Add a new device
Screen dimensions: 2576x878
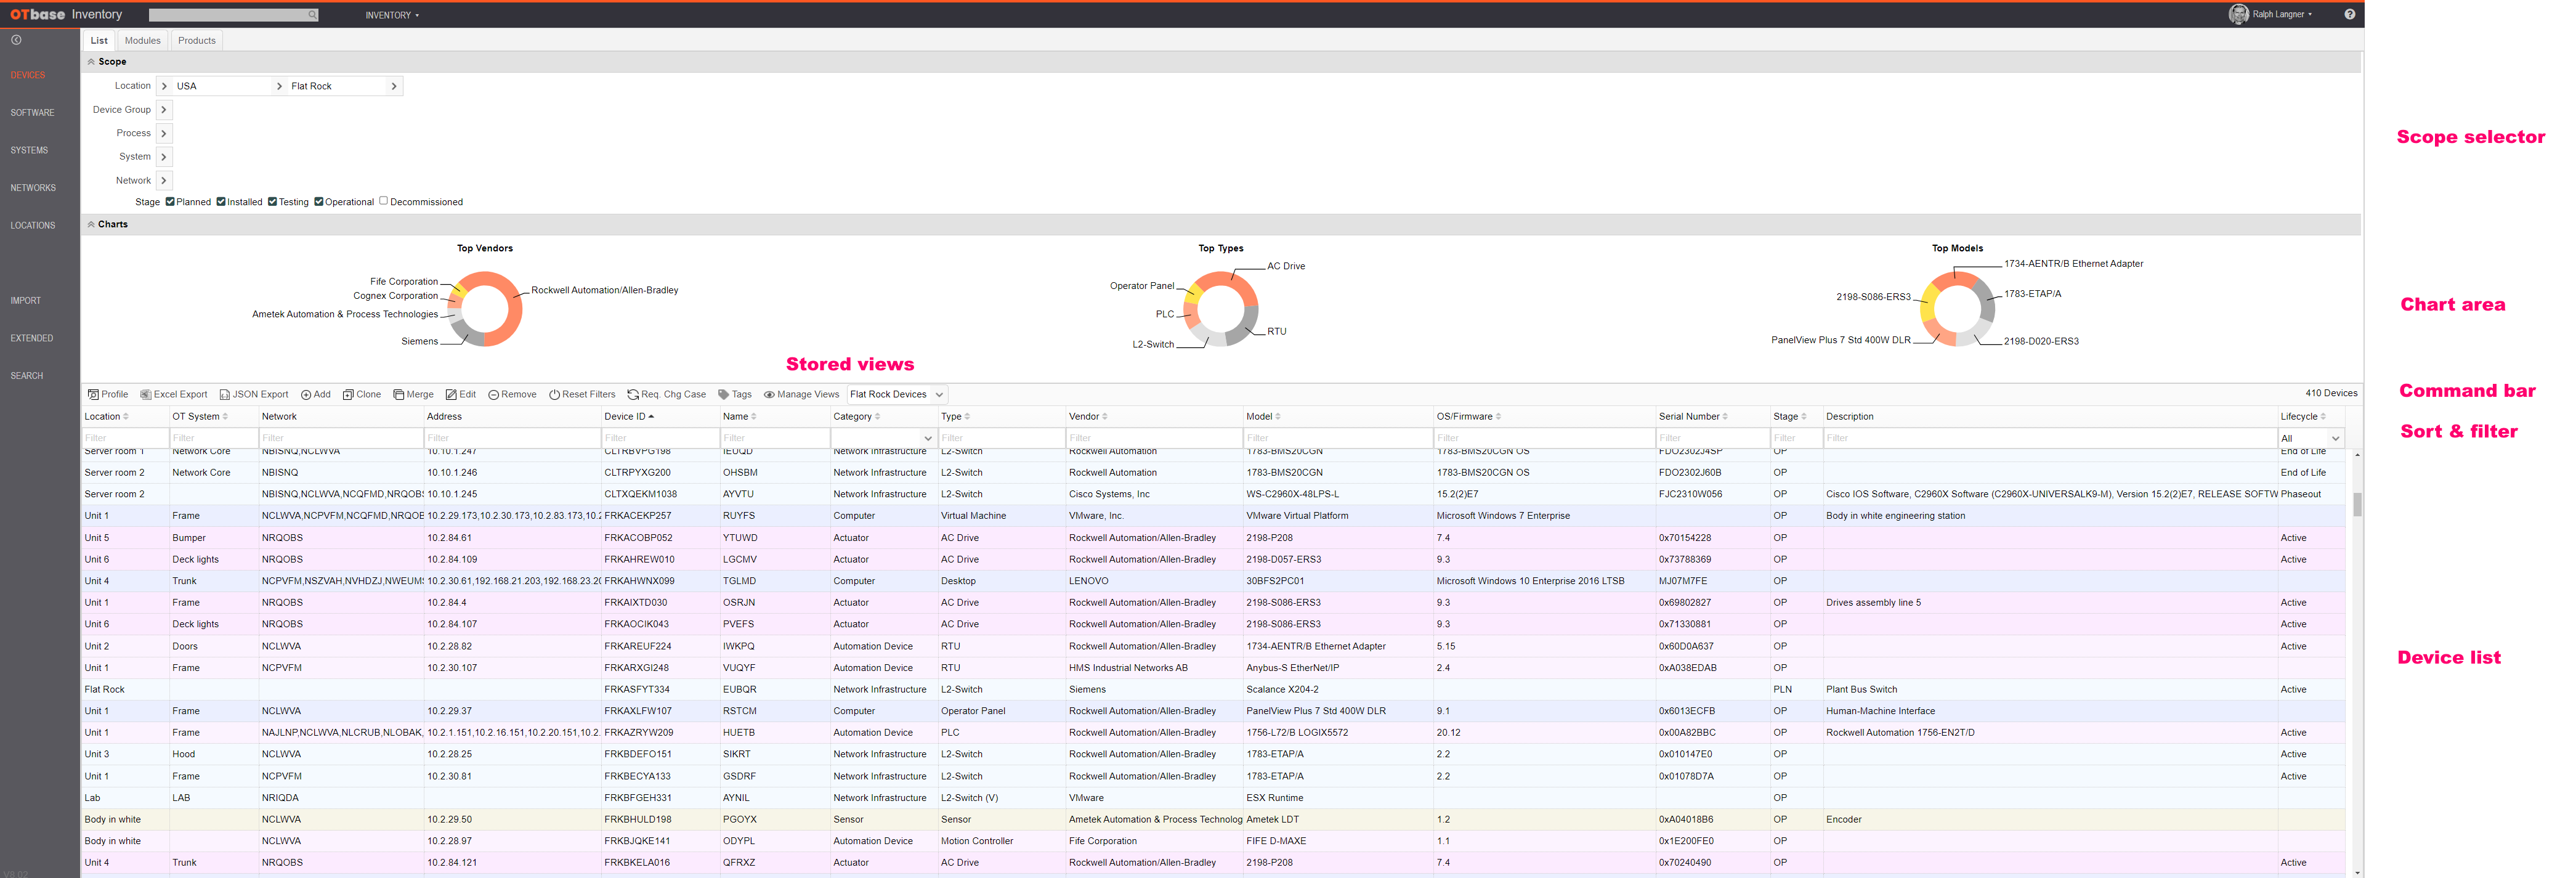pyautogui.click(x=316, y=395)
